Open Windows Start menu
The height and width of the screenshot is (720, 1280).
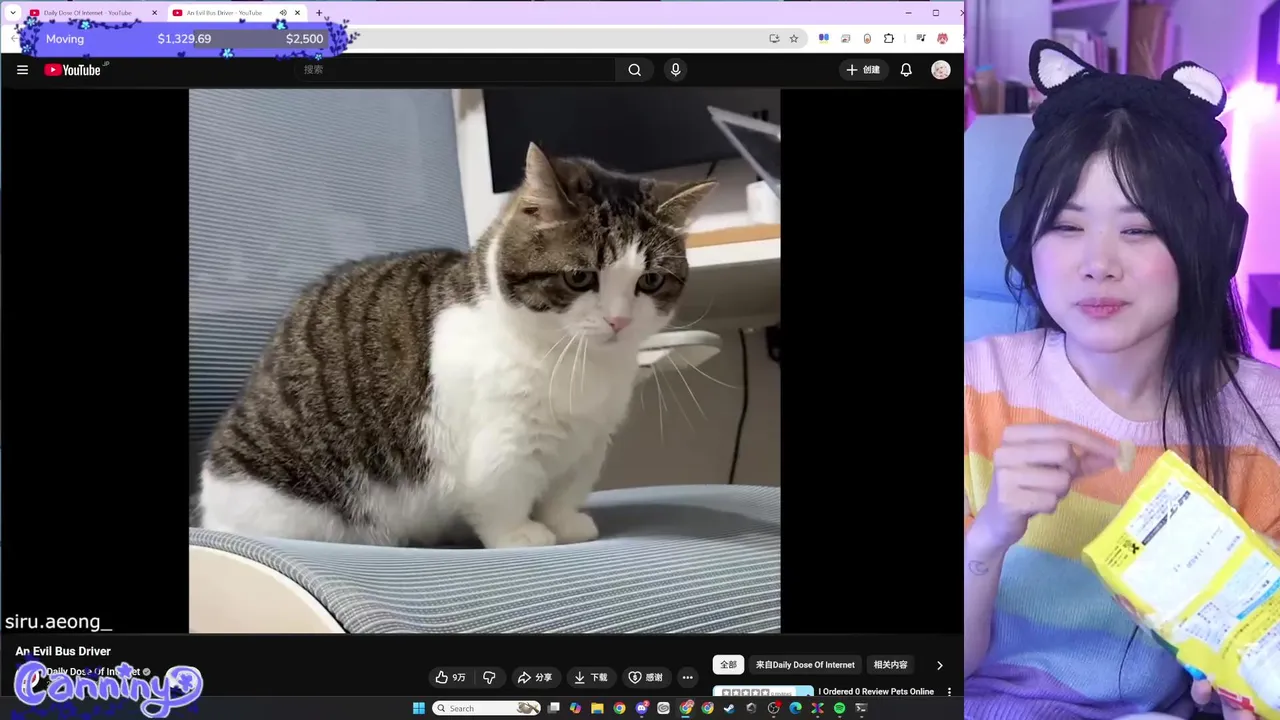(x=419, y=708)
